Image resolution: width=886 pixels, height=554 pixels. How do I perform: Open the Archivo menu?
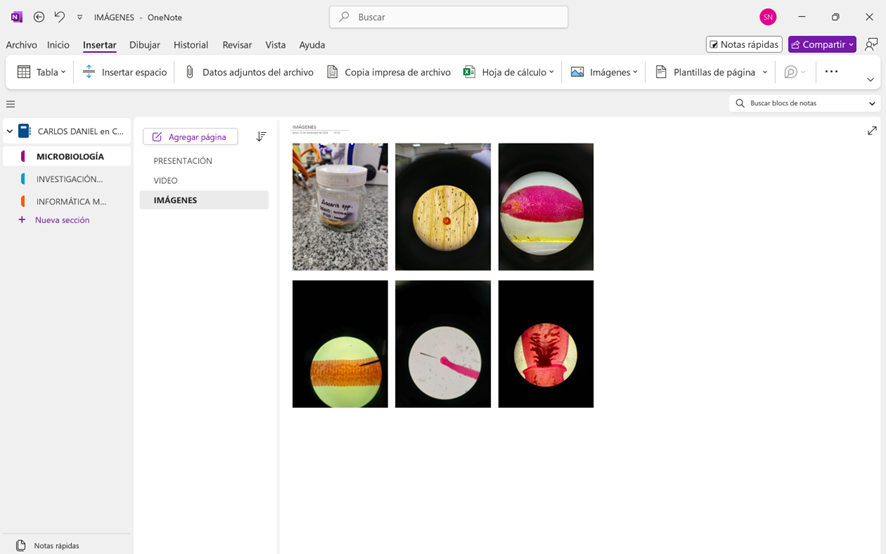21,45
